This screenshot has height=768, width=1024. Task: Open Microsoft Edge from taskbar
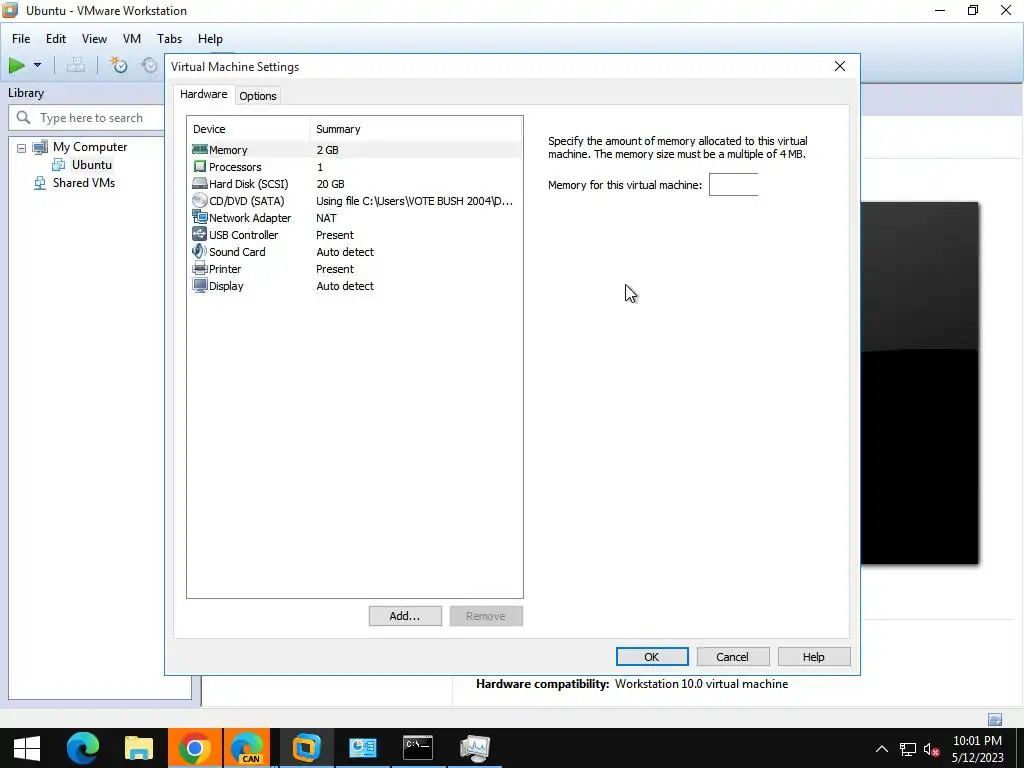coord(83,748)
